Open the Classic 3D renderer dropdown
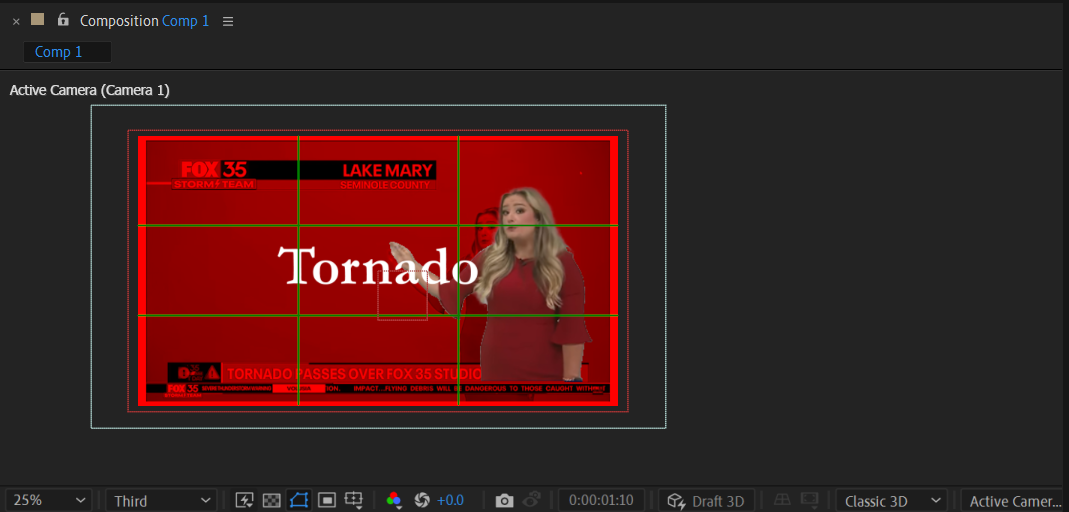The height and width of the screenshot is (512, 1069). 892,501
